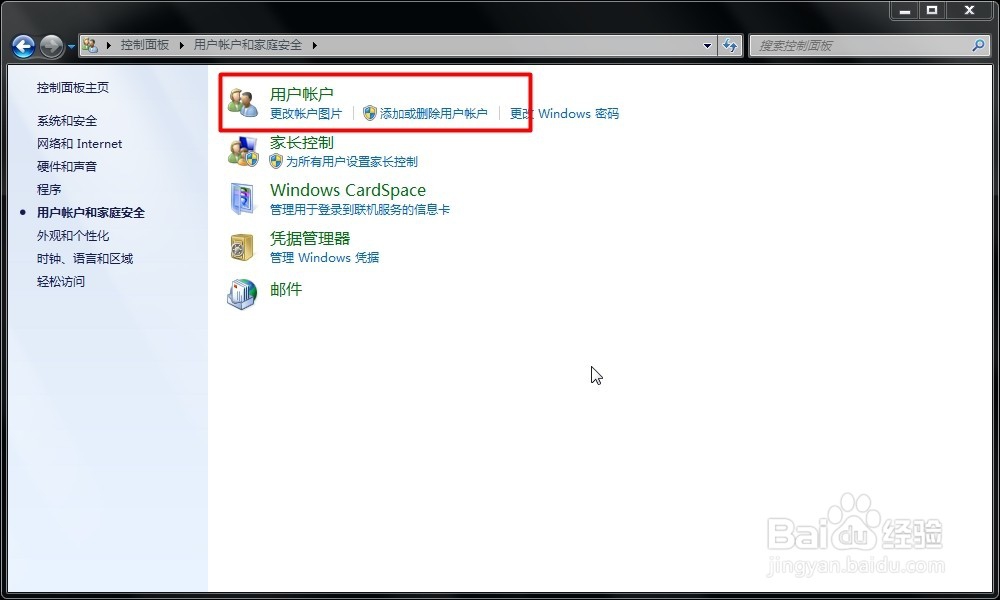Image resolution: width=1000 pixels, height=600 pixels.
Task: Open 凭据管理器 heading link
Action: point(310,238)
